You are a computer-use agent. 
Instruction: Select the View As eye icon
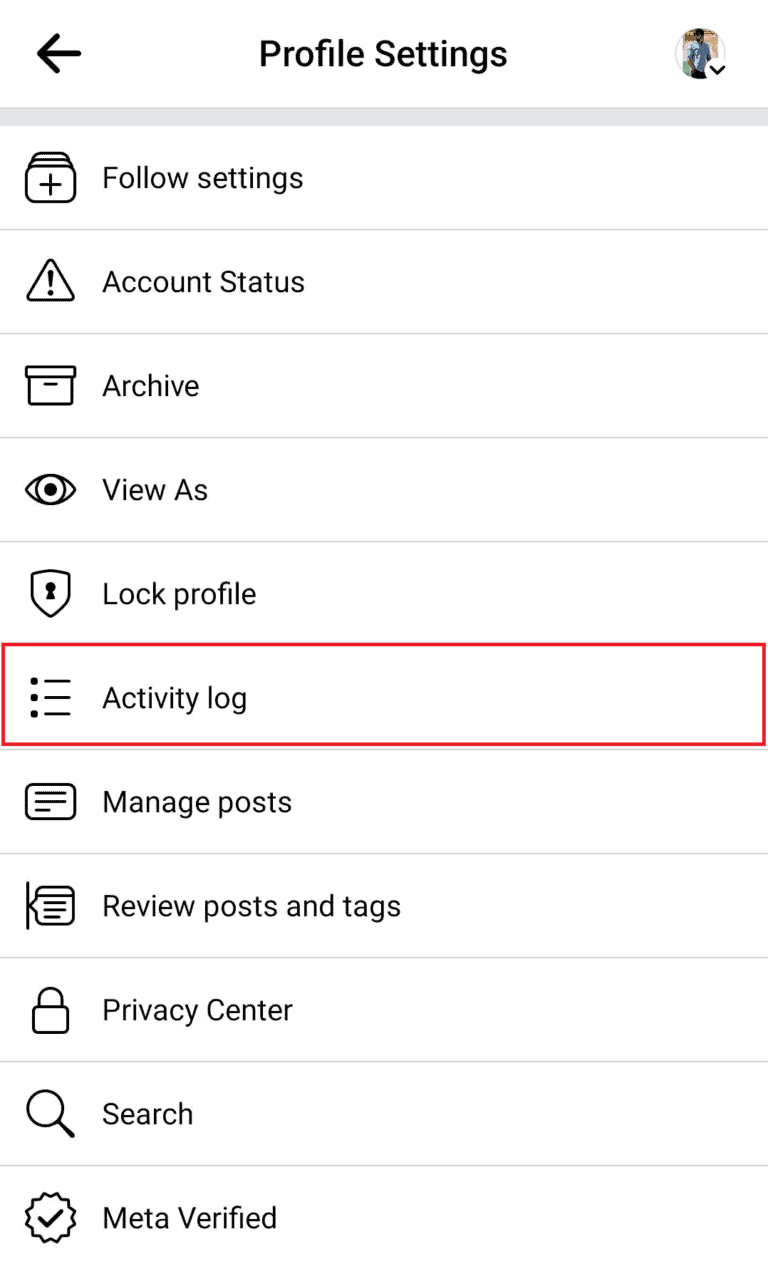(x=50, y=489)
